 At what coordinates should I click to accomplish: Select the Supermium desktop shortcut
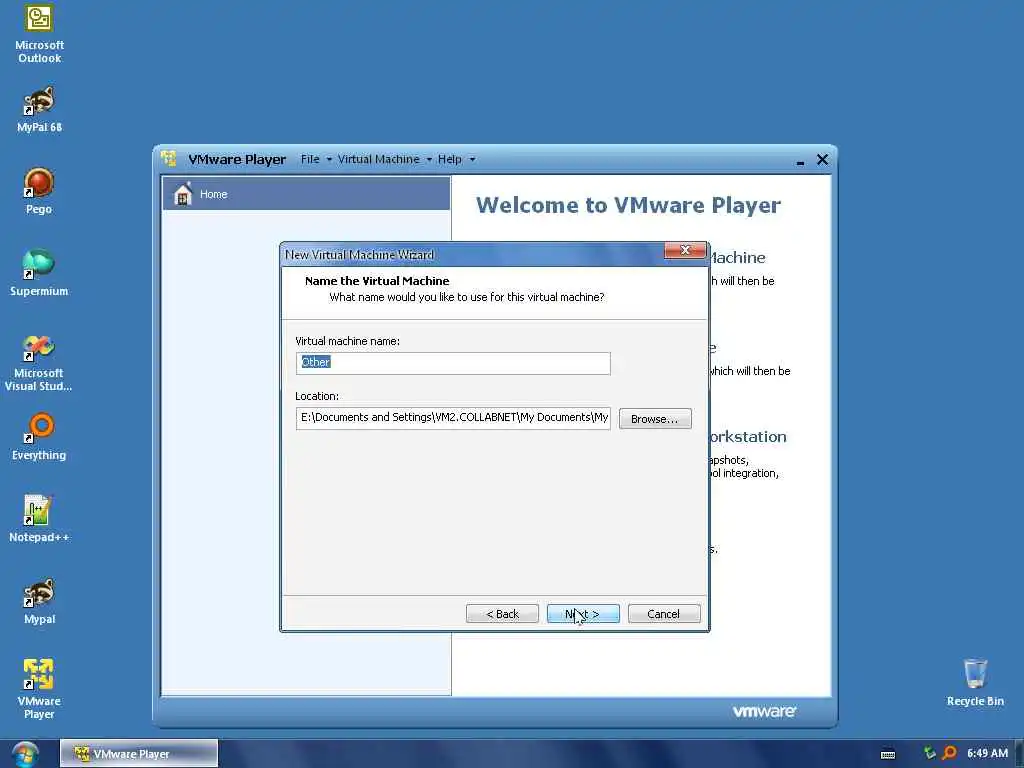(x=39, y=273)
